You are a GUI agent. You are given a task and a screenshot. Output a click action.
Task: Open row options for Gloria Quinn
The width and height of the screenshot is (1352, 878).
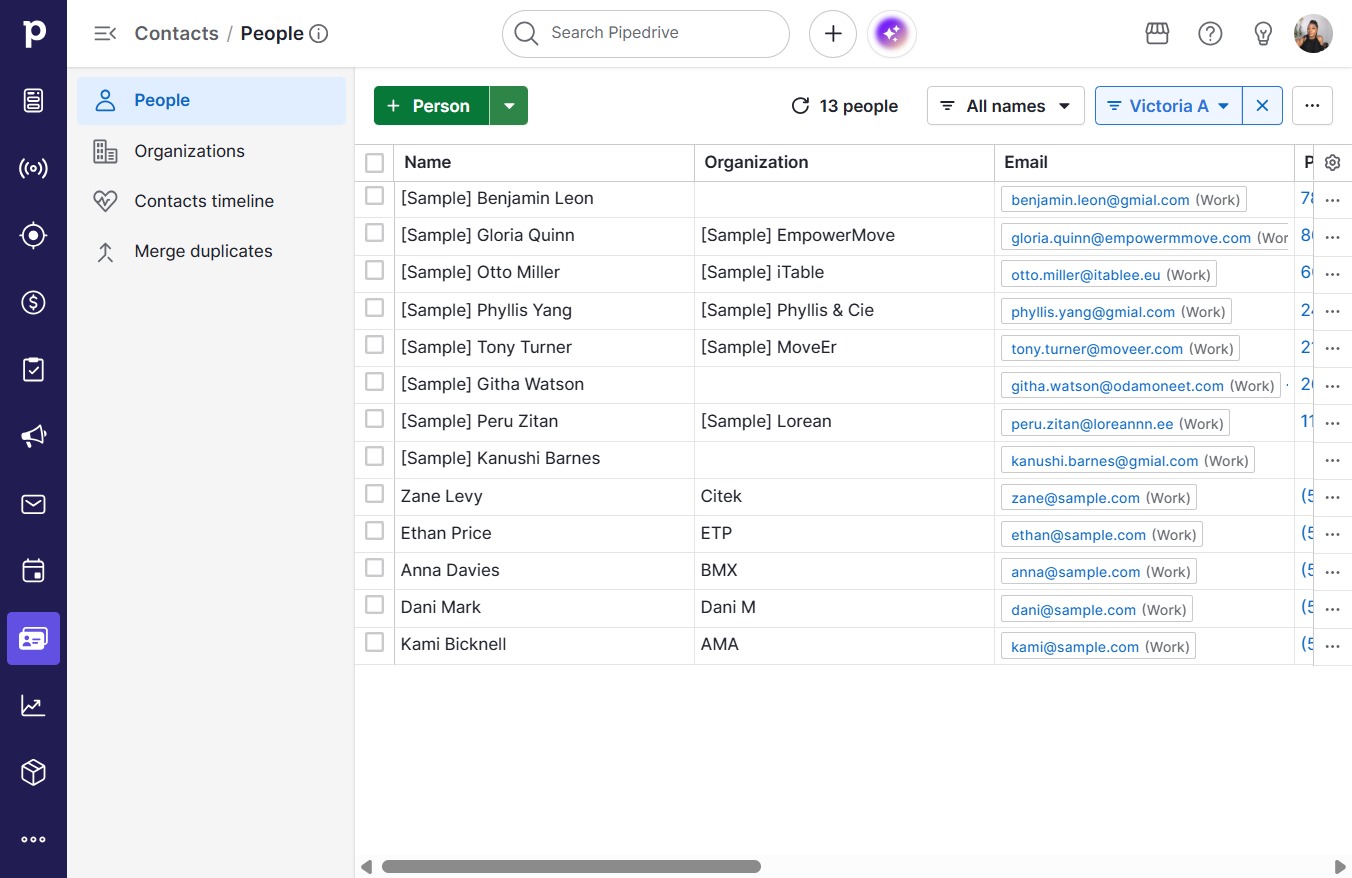click(x=1332, y=237)
